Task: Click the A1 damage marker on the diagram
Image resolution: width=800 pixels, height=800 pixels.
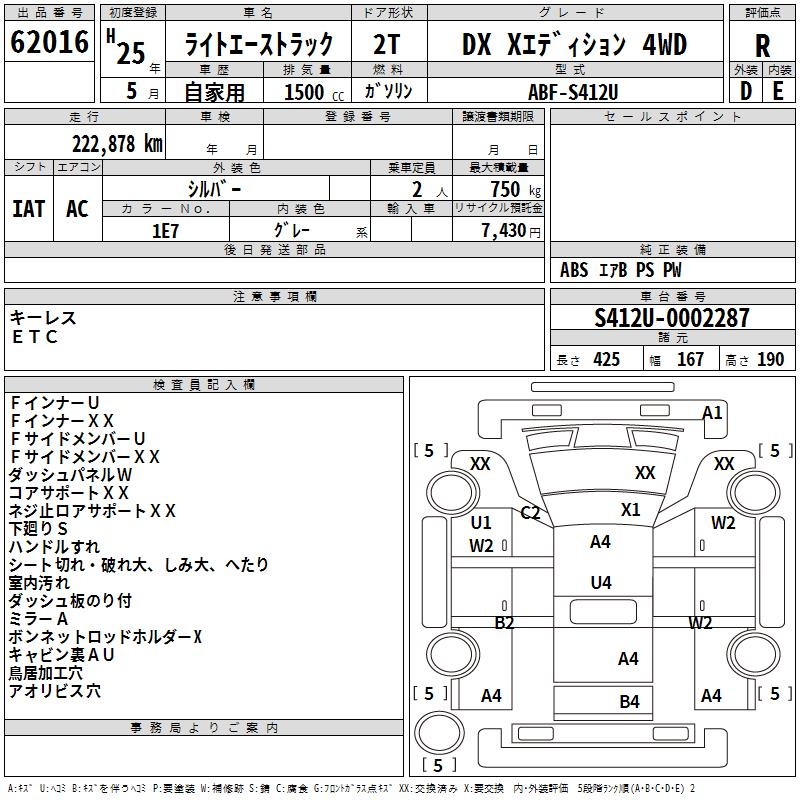Action: point(712,412)
